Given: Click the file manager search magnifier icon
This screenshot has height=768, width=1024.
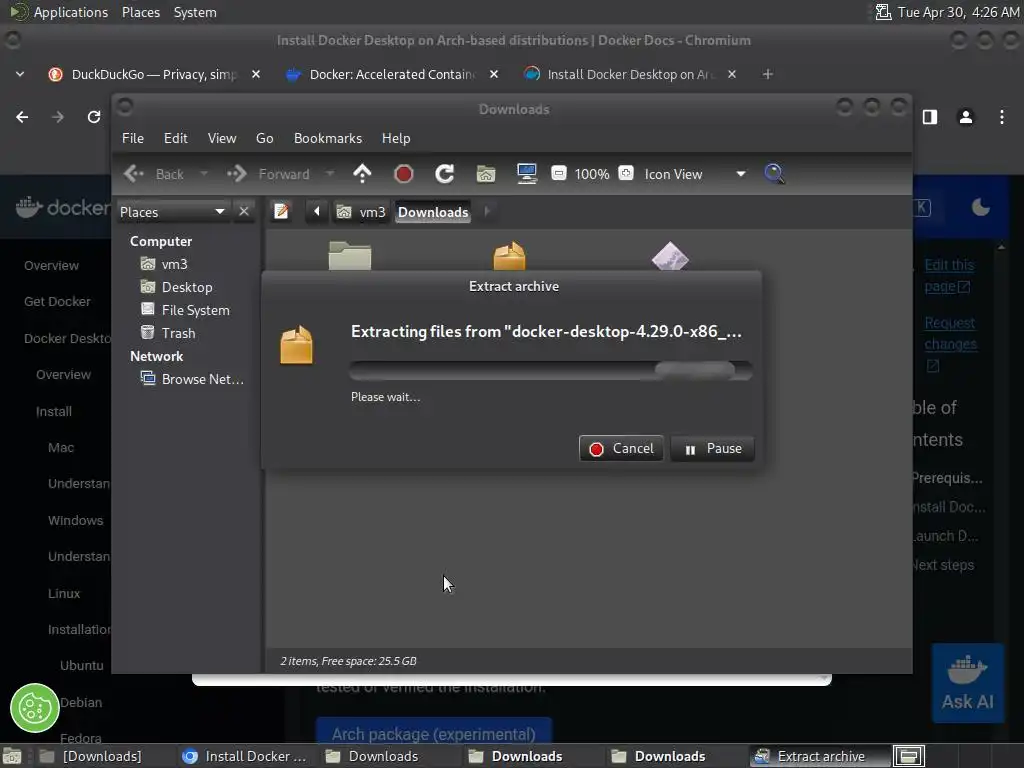Looking at the screenshot, I should [x=774, y=174].
